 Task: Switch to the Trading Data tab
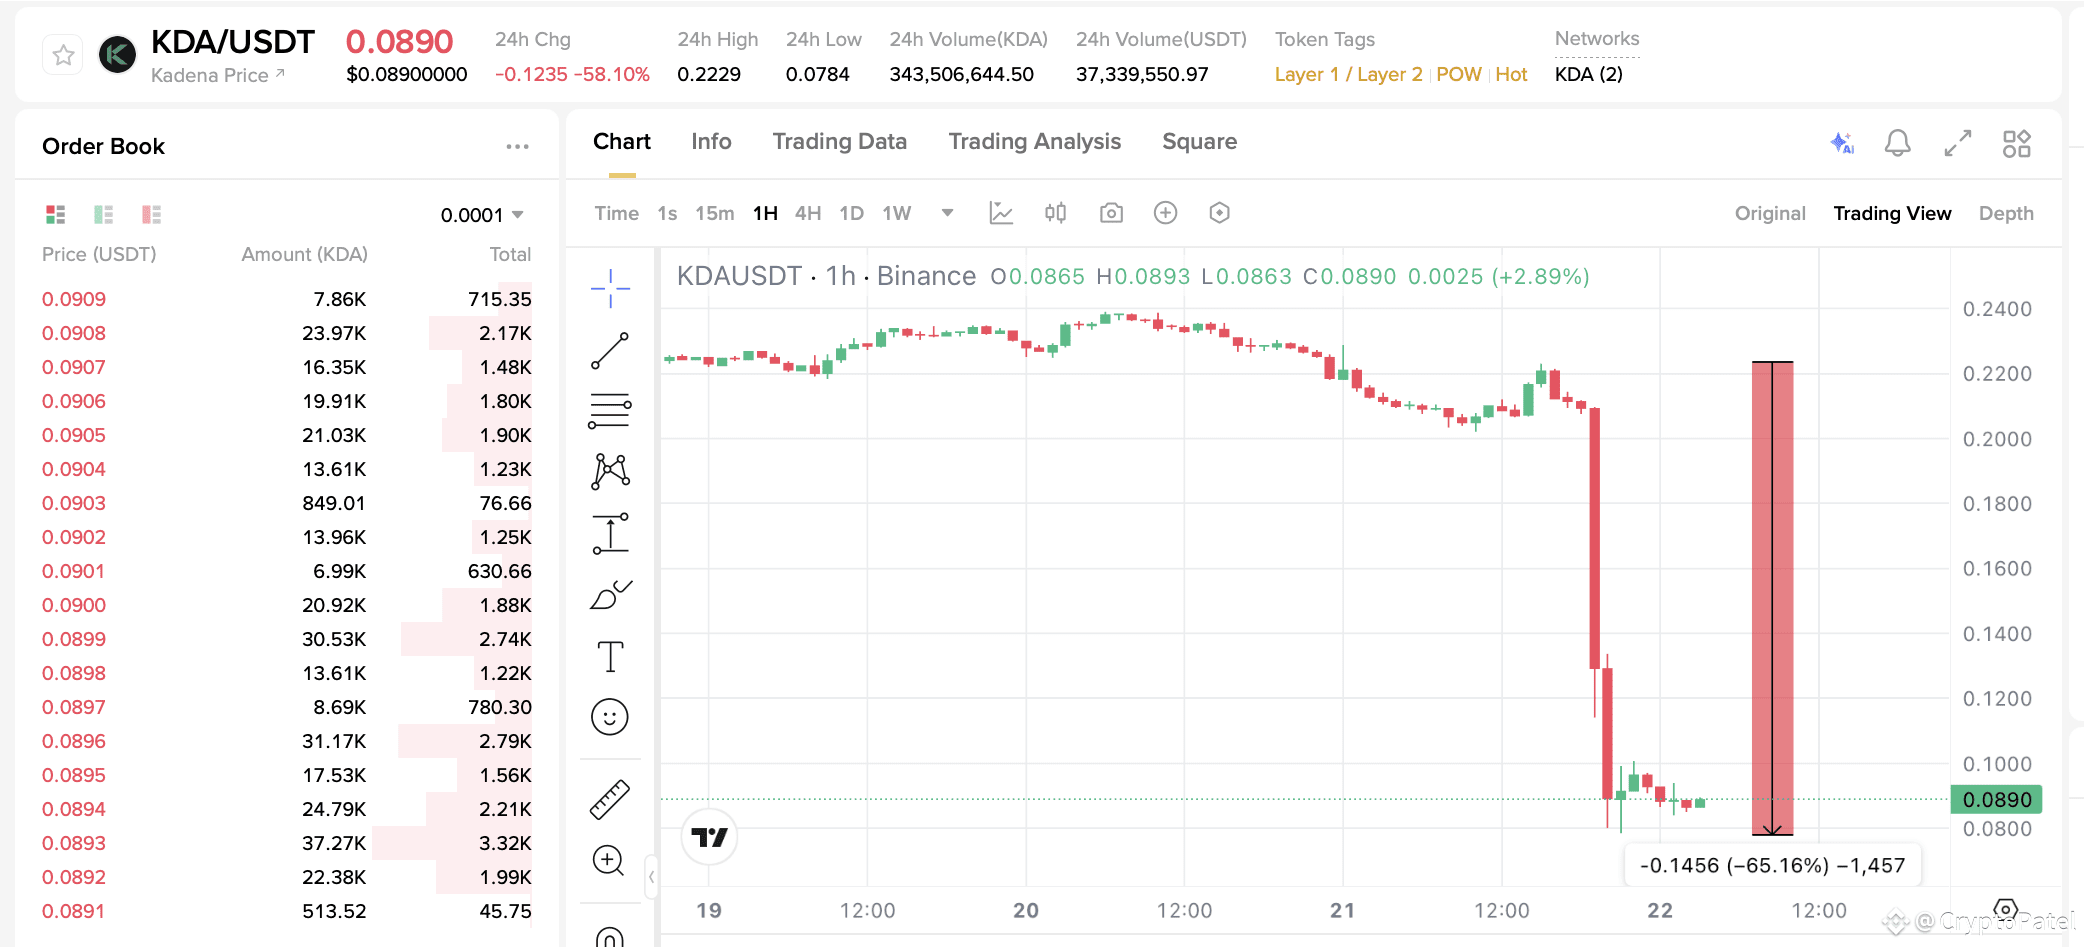839,141
